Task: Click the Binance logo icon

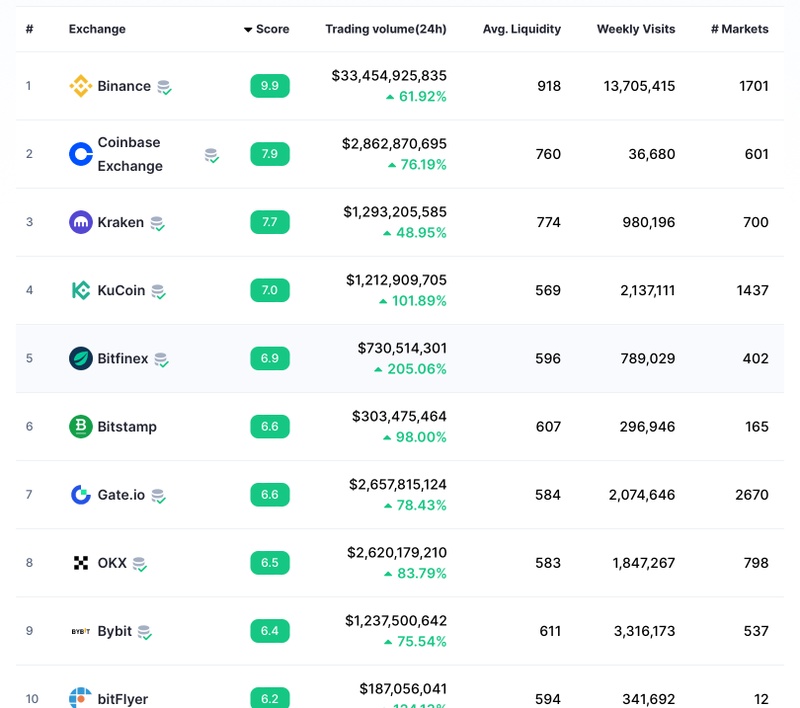Action: pos(81,86)
